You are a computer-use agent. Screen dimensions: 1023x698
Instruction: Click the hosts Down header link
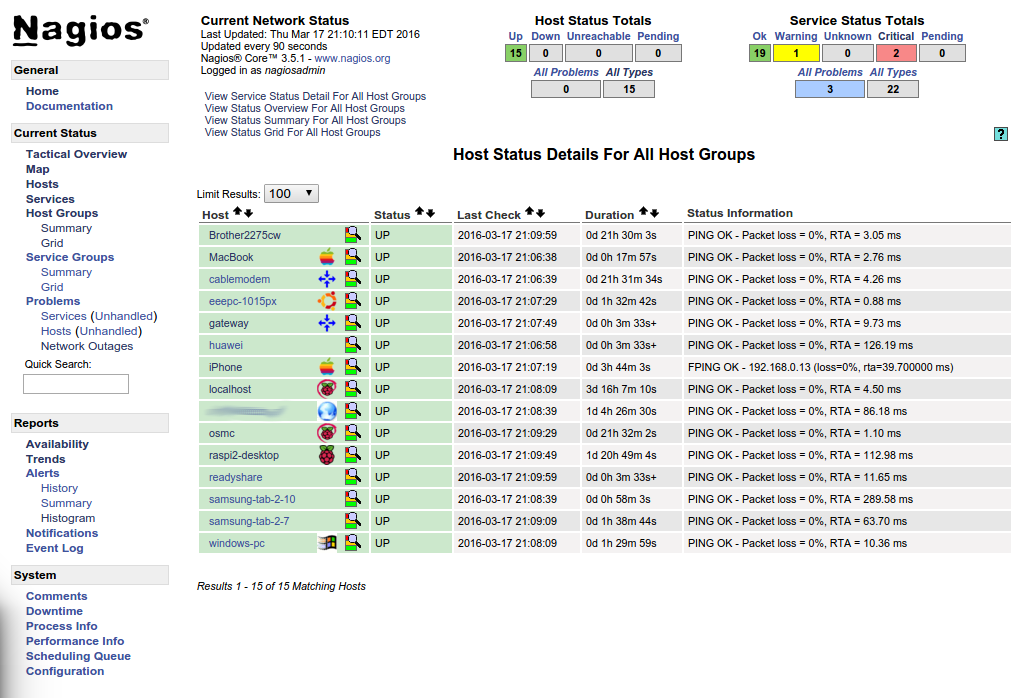click(545, 37)
